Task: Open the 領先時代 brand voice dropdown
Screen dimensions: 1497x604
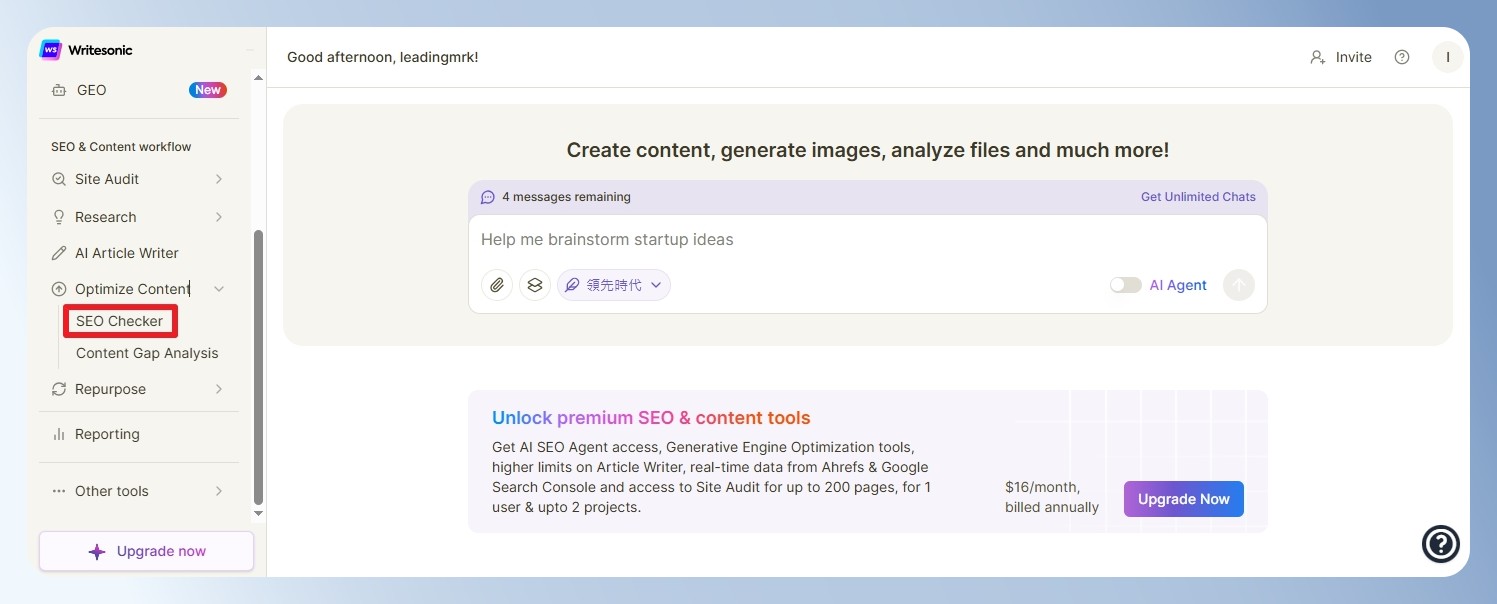Action: click(614, 285)
